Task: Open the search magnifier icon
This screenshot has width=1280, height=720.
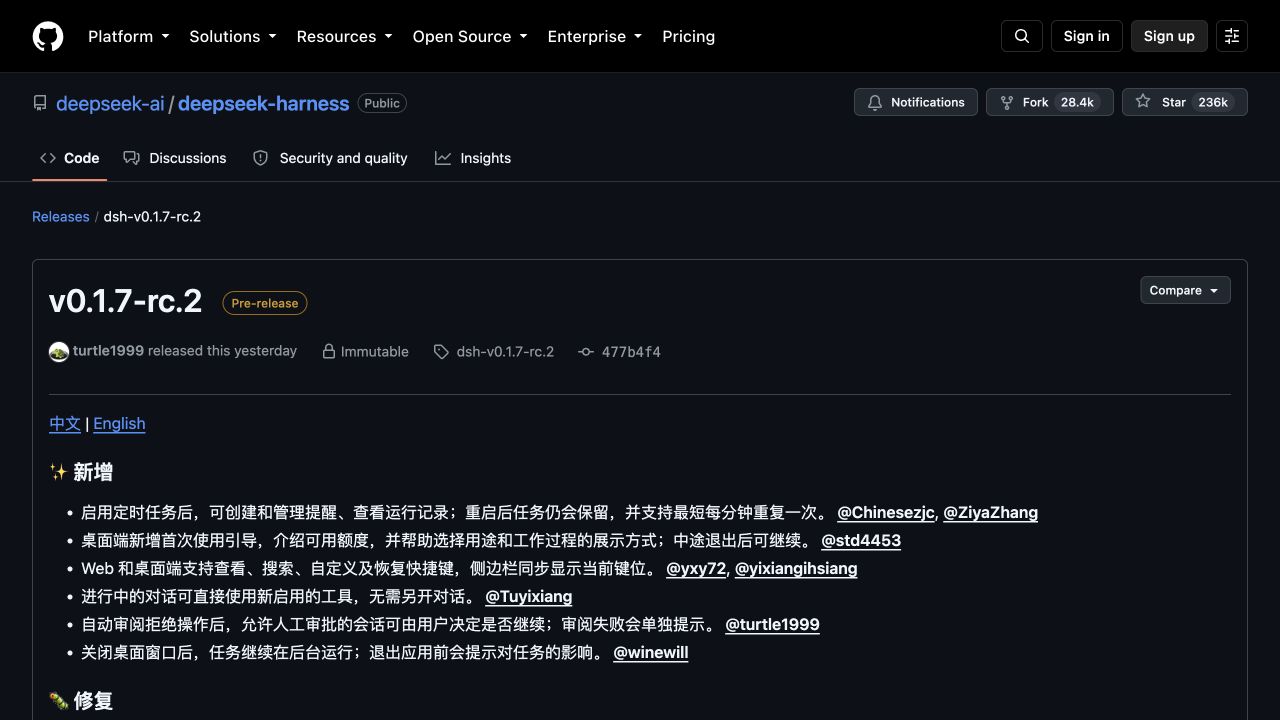Action: (1022, 36)
